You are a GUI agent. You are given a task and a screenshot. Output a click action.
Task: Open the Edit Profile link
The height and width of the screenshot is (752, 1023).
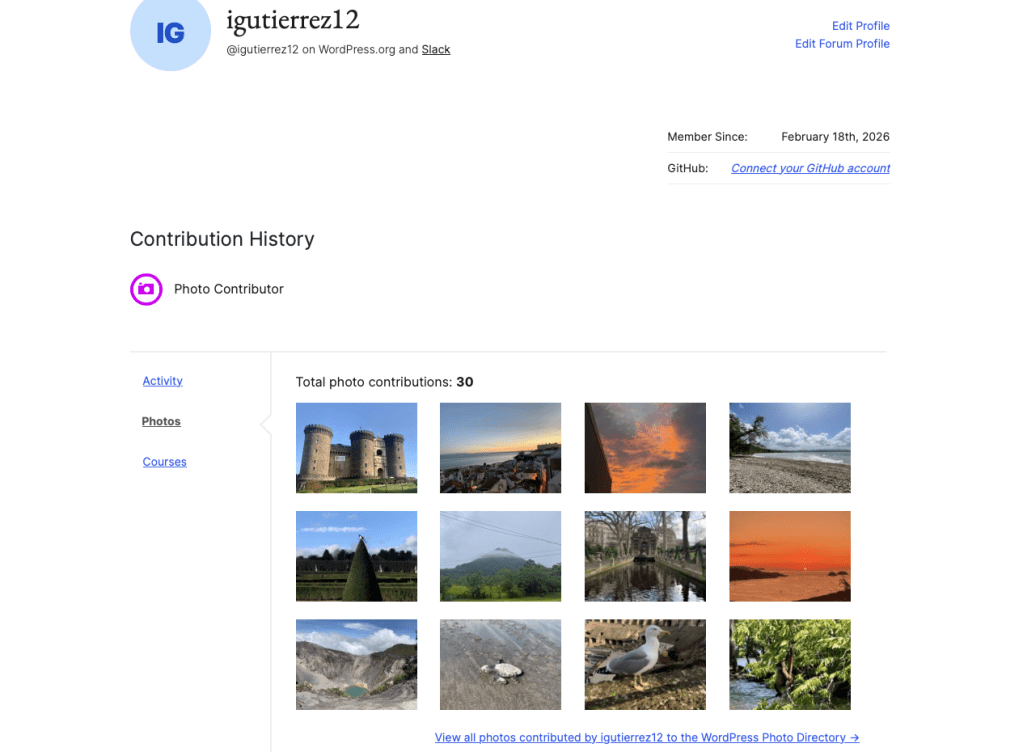(x=860, y=25)
